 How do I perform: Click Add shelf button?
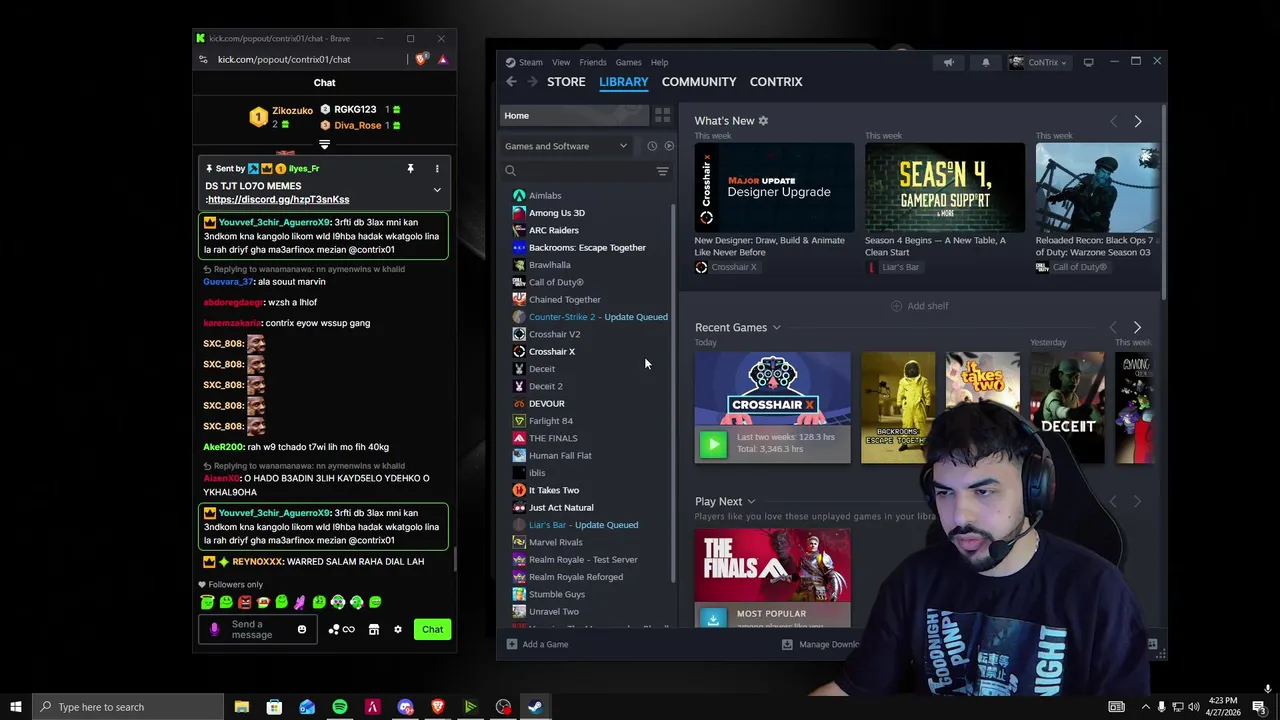920,306
